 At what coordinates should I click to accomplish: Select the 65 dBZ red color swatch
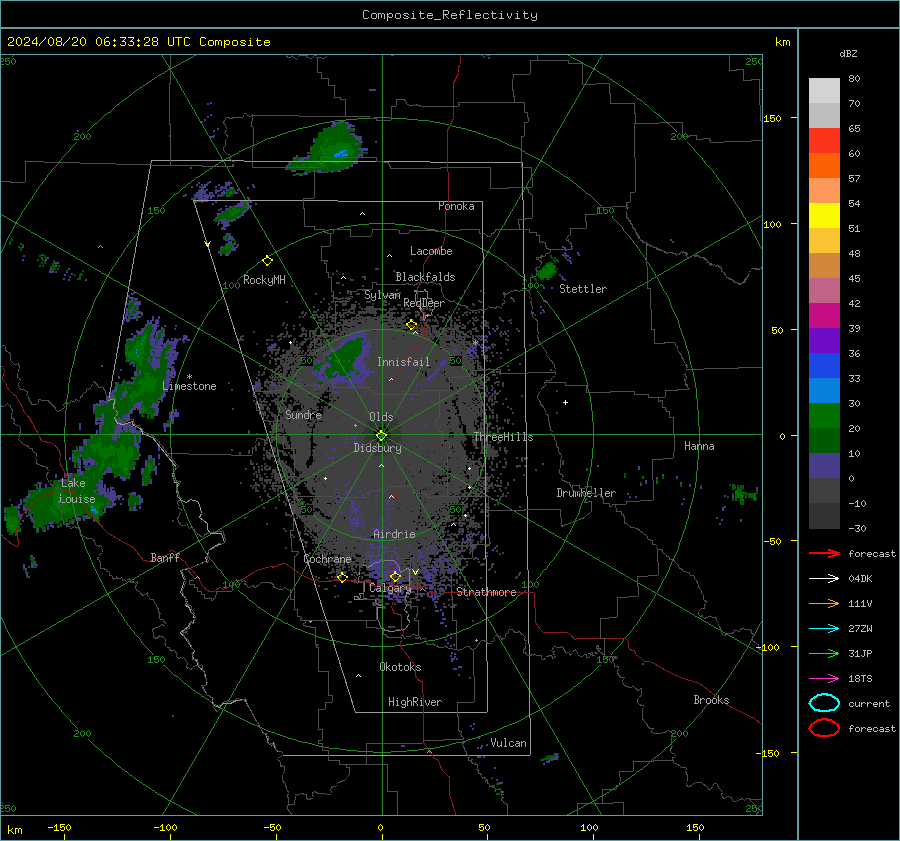(x=824, y=140)
